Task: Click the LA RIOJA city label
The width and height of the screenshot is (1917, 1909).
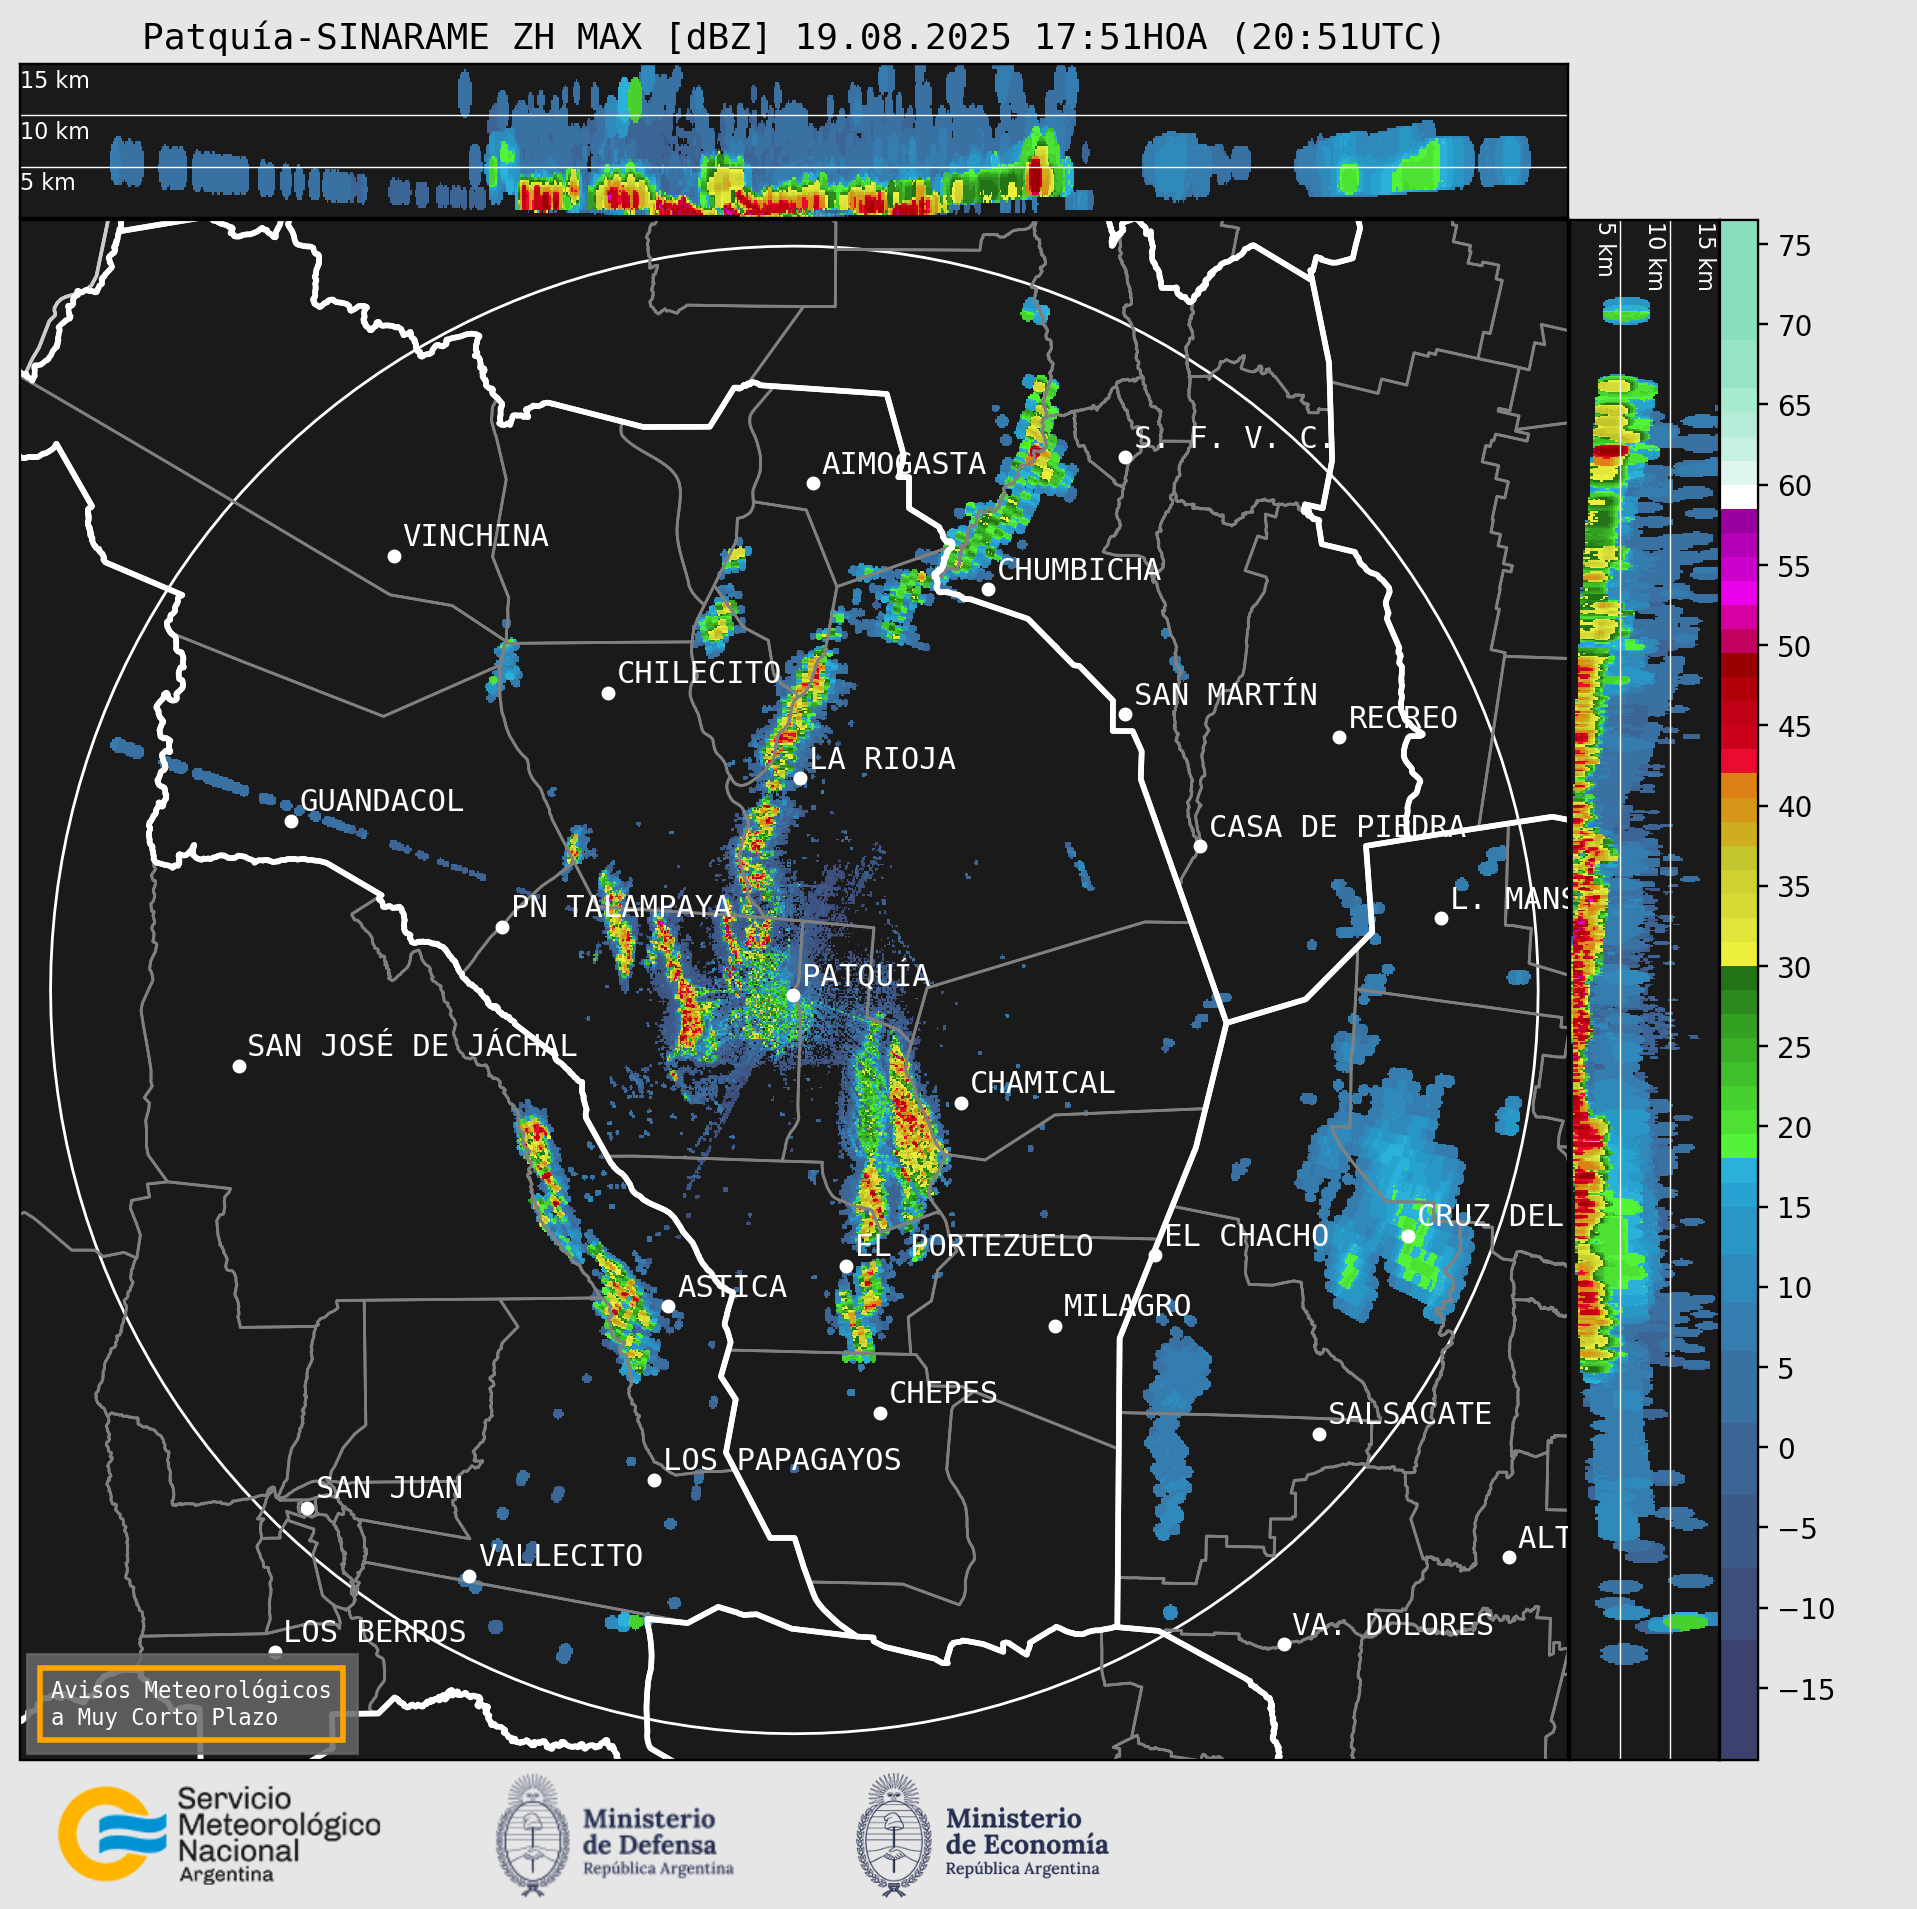Action: pyautogui.click(x=882, y=759)
